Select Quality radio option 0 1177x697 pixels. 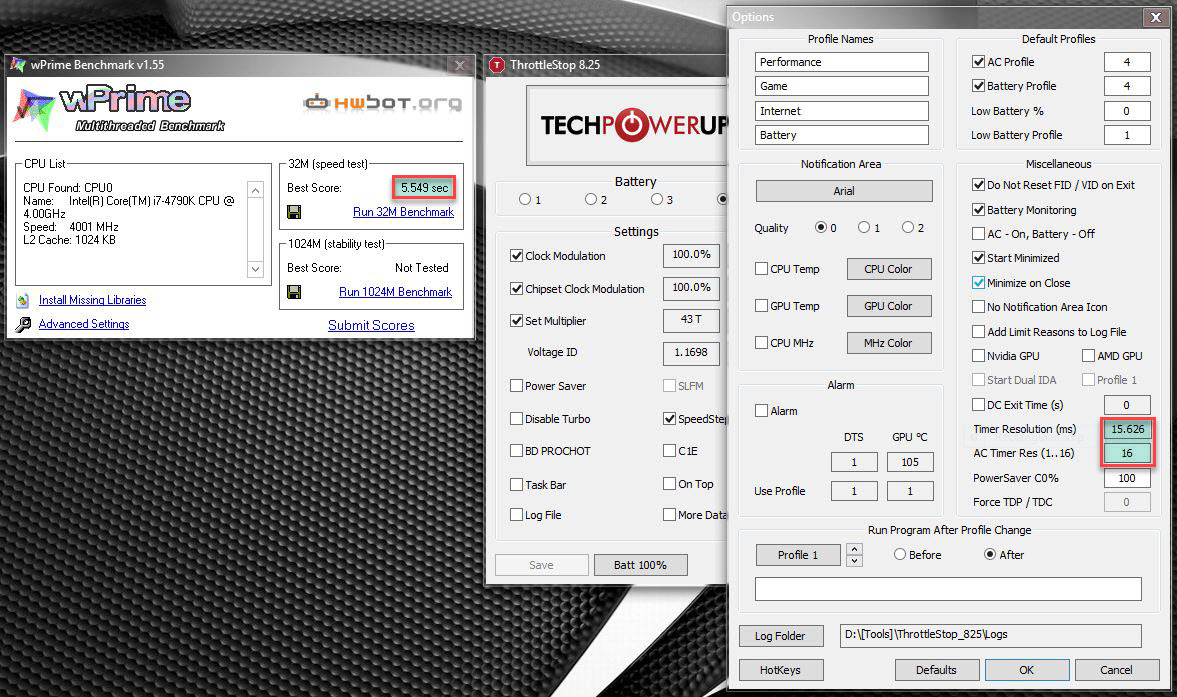click(820, 227)
